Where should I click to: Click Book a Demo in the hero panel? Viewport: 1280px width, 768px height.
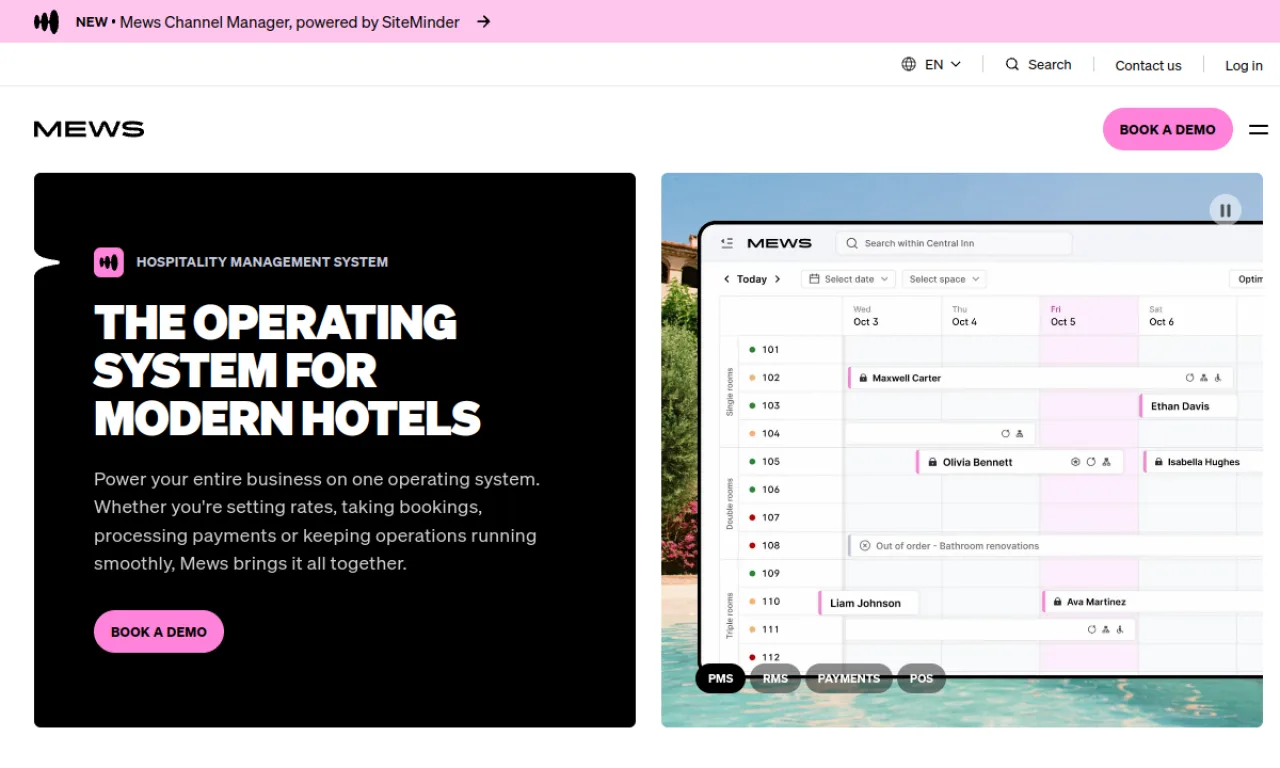pos(159,631)
